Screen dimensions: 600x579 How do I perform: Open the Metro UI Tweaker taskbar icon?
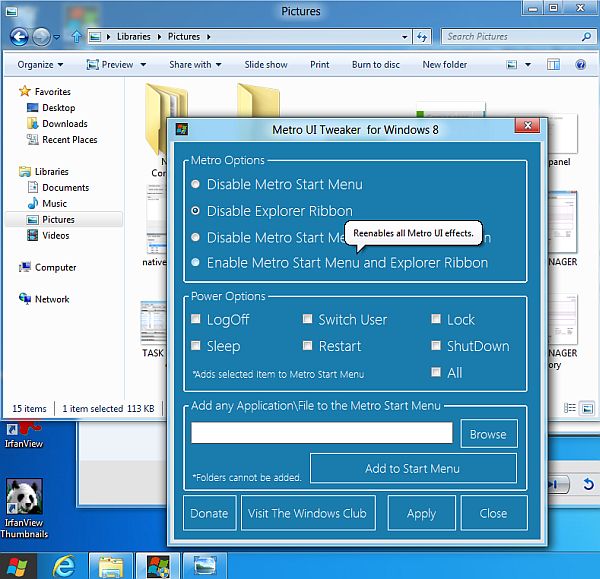[158, 566]
